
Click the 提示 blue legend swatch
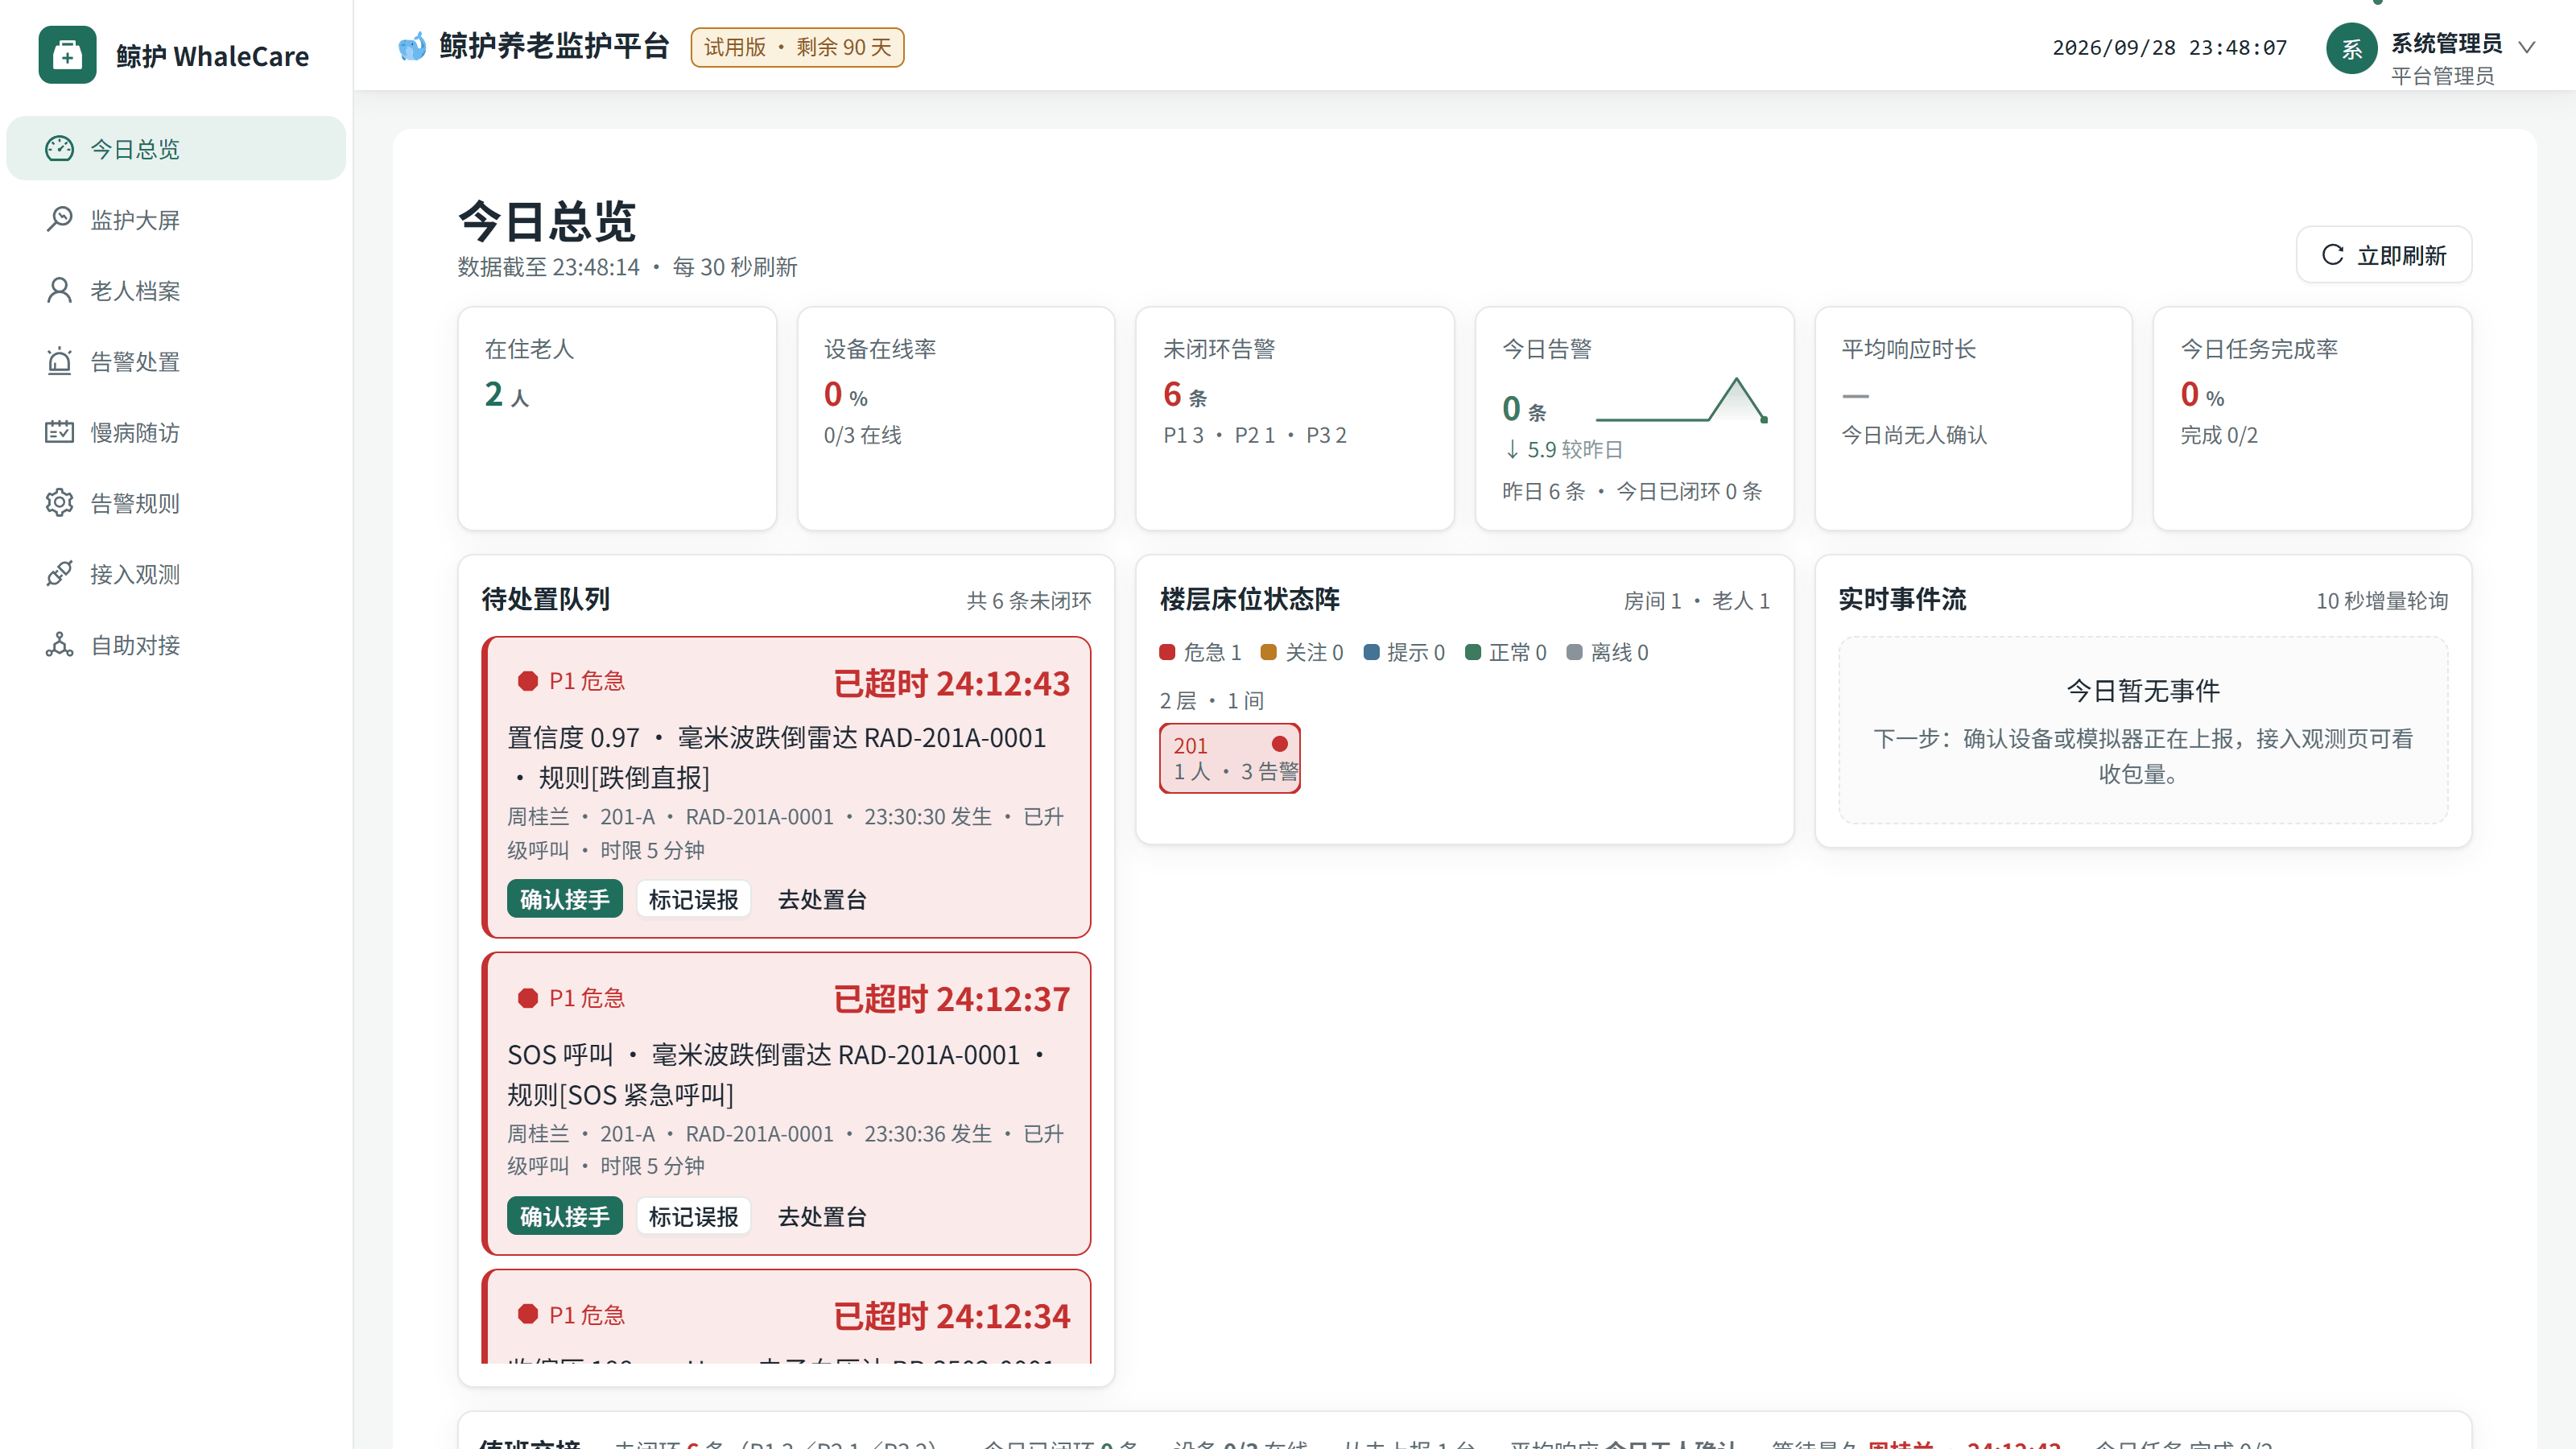click(x=1371, y=652)
